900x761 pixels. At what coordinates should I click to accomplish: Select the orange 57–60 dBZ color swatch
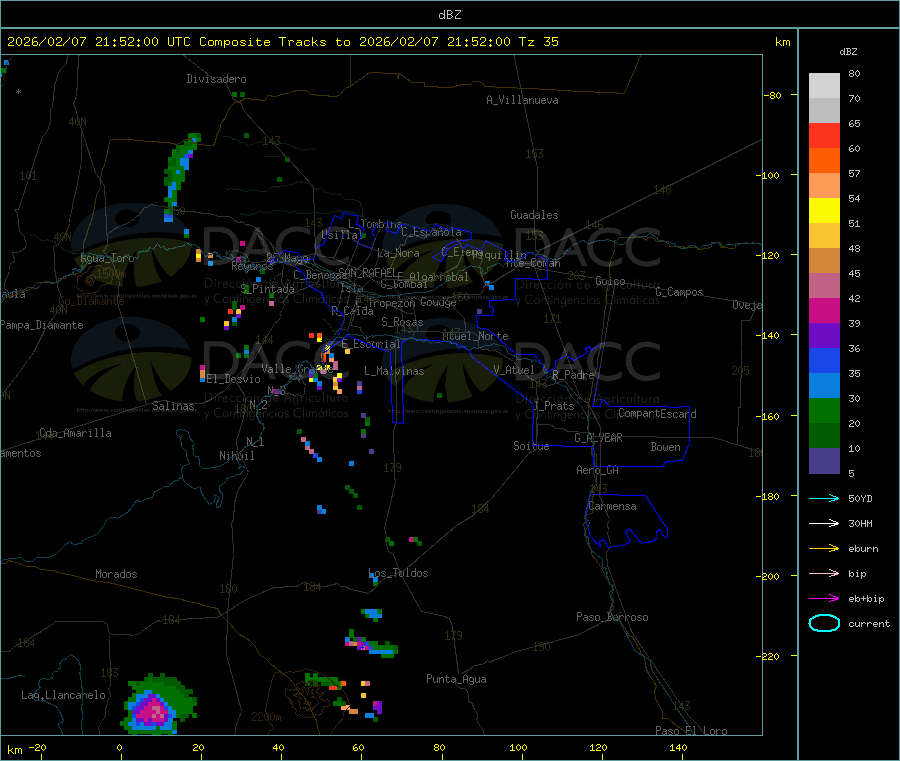point(824,161)
